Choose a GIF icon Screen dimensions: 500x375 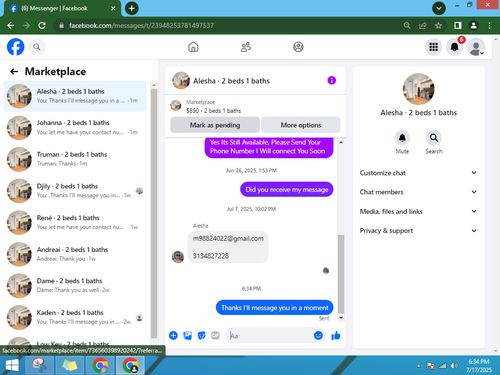point(215,335)
